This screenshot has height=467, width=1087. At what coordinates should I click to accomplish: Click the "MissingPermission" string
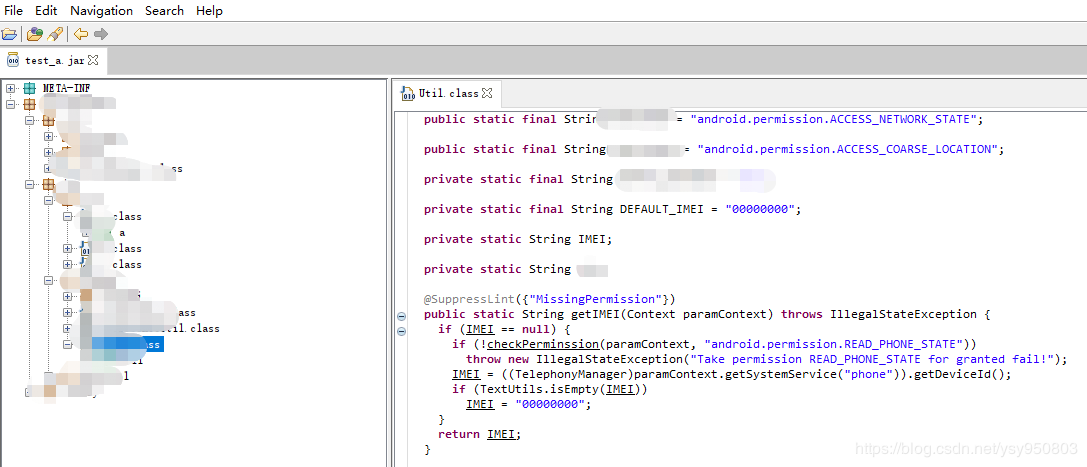593,299
